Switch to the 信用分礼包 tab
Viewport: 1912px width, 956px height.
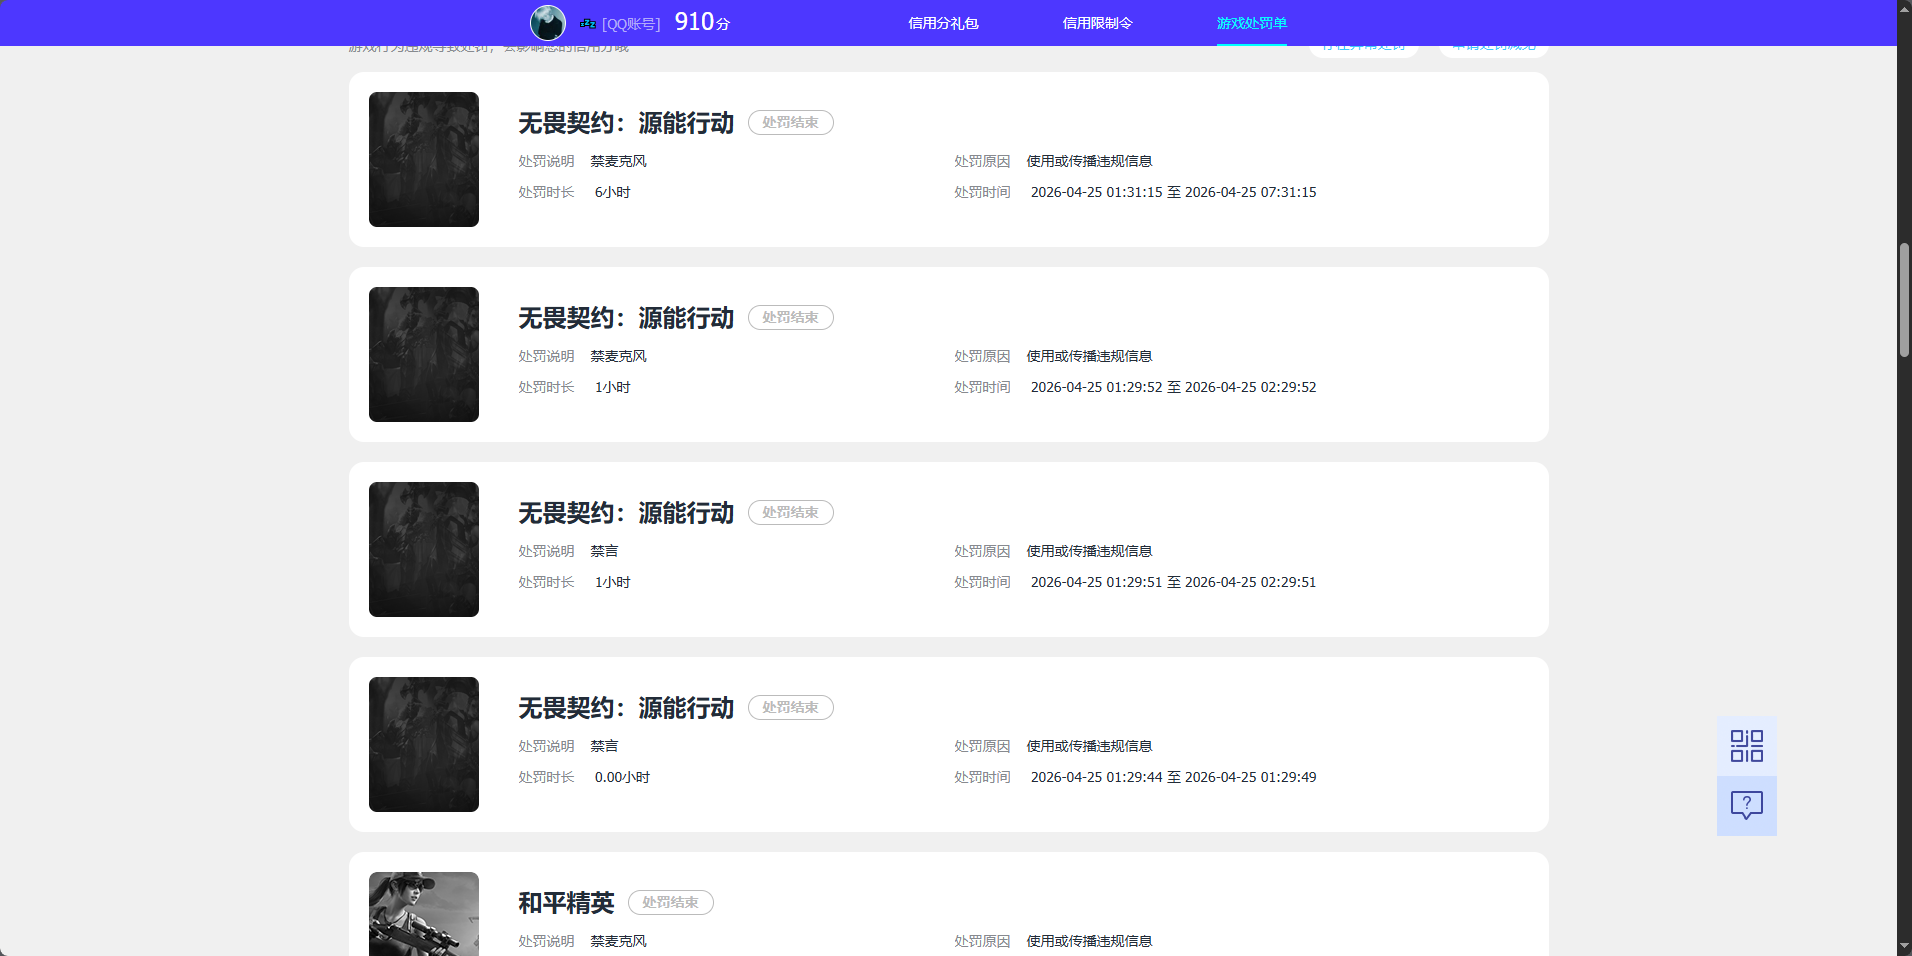(x=943, y=23)
